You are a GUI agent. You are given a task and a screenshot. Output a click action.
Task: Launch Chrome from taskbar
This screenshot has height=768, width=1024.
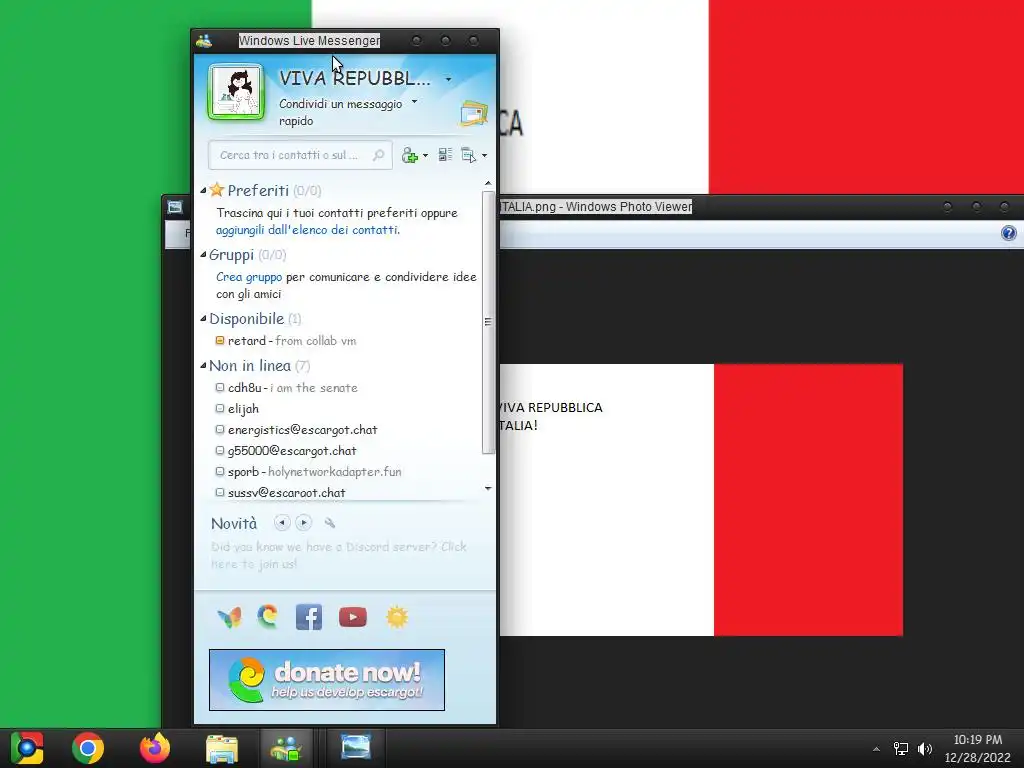pyautogui.click(x=88, y=748)
